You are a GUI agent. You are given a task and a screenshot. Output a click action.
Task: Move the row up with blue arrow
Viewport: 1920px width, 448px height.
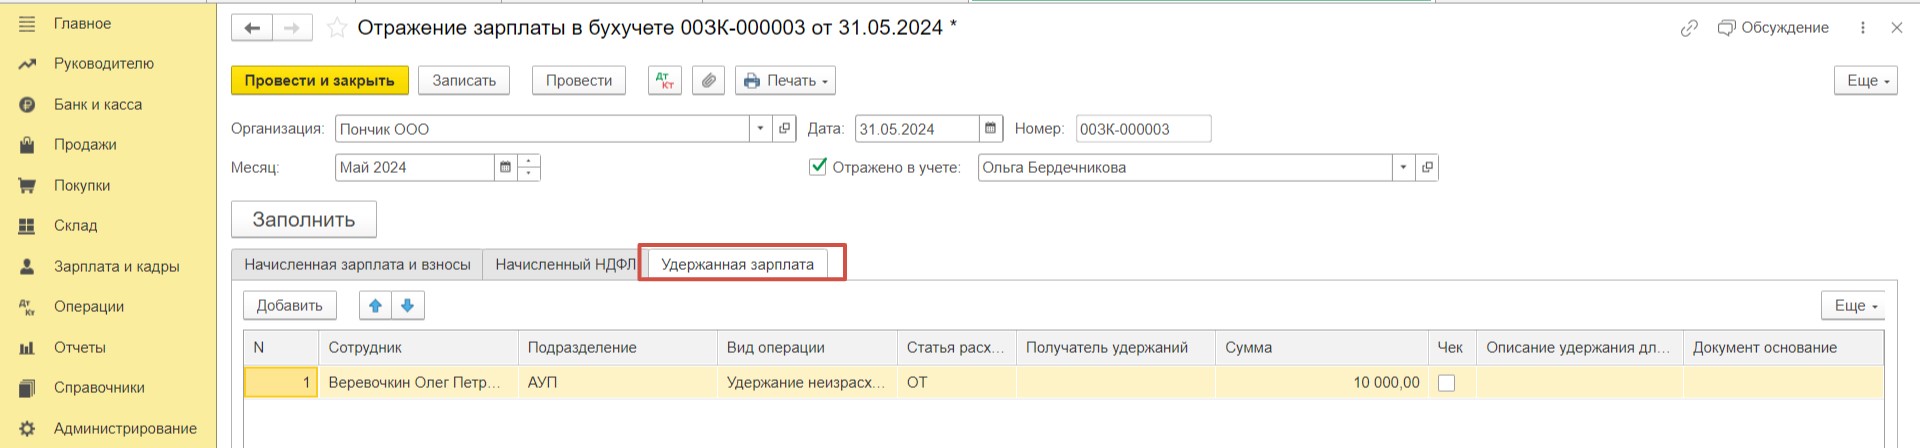point(375,305)
